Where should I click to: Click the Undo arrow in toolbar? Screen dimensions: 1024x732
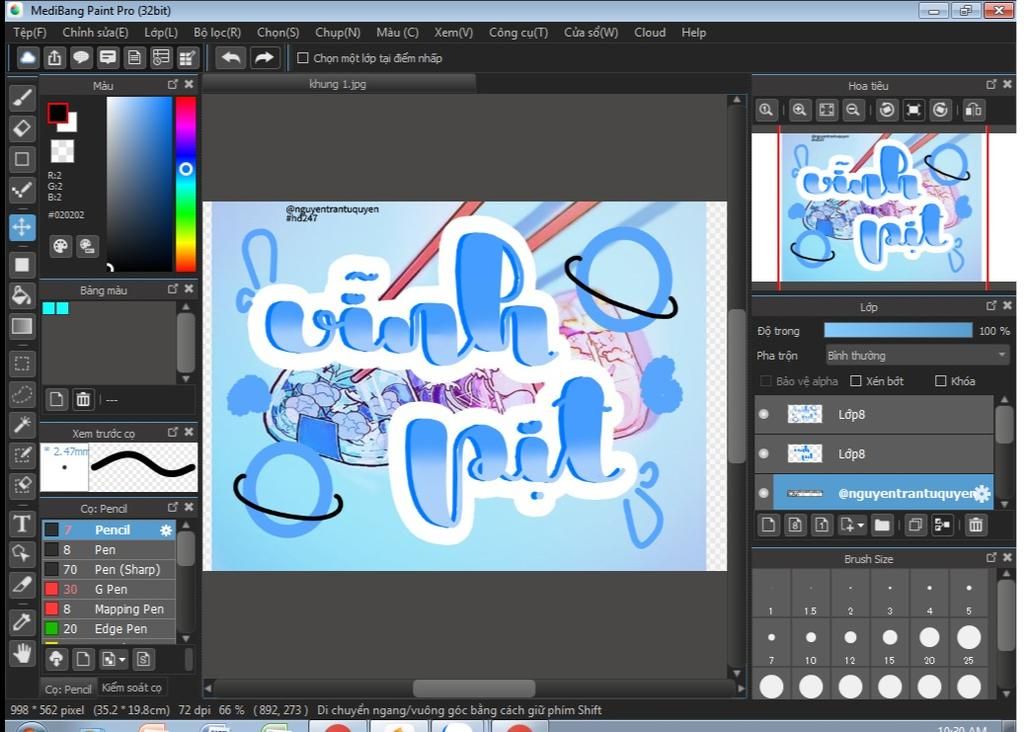(x=231, y=58)
